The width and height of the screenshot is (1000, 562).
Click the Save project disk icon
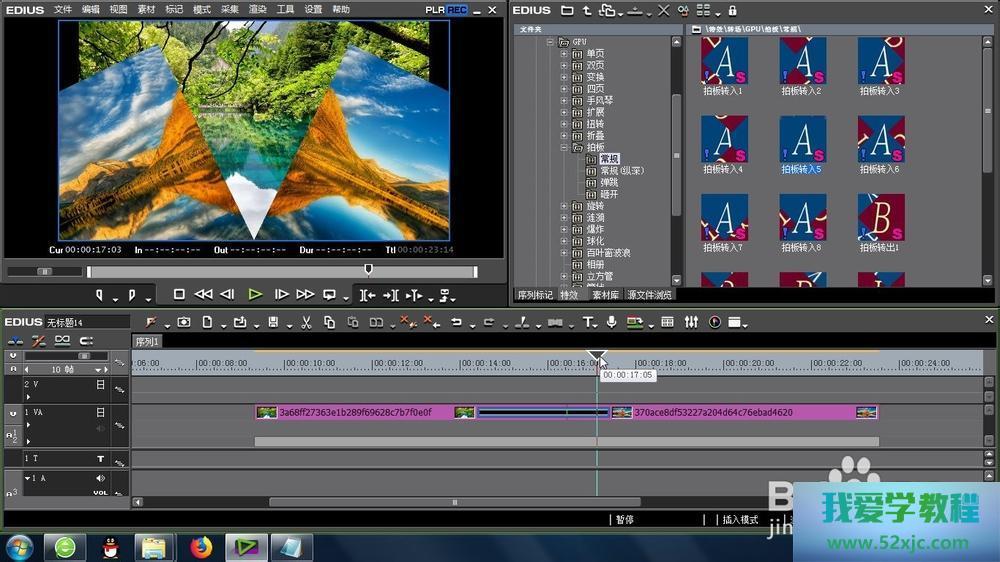point(272,322)
